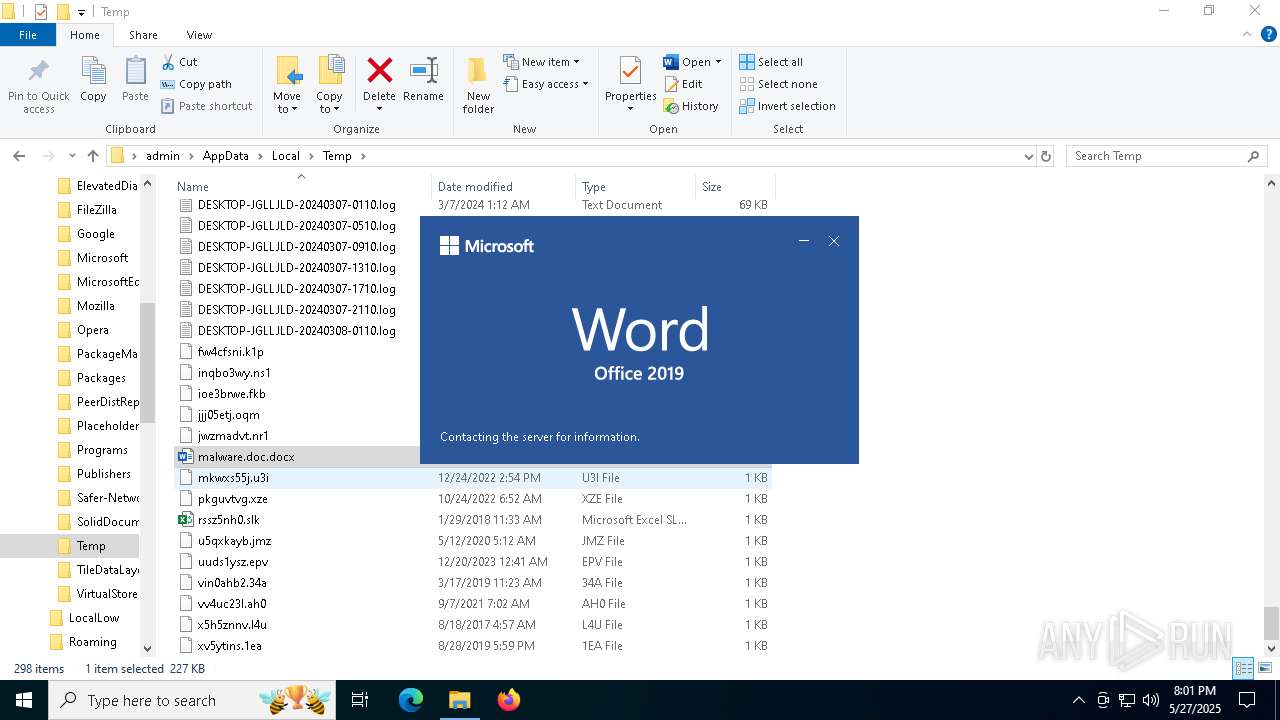1280x720 pixels.
Task: Open FileZilla folder in navigation tree
Action: tap(97, 210)
